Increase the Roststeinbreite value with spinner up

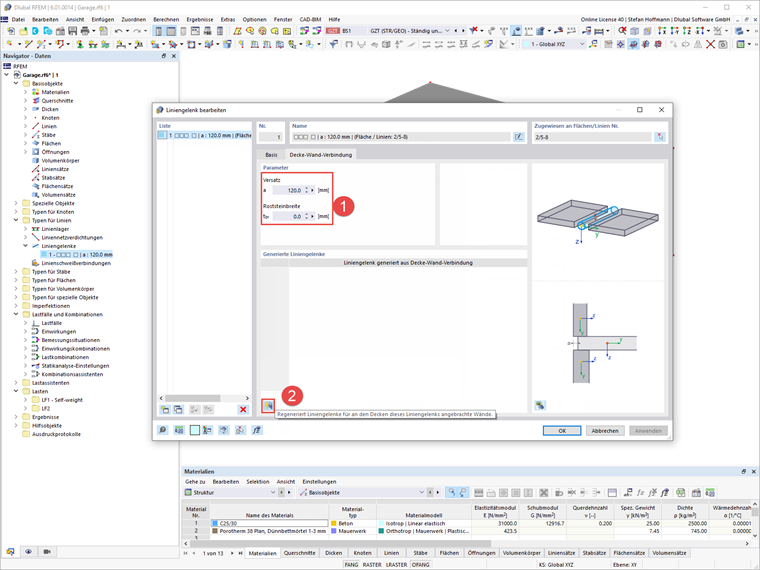tap(306, 215)
